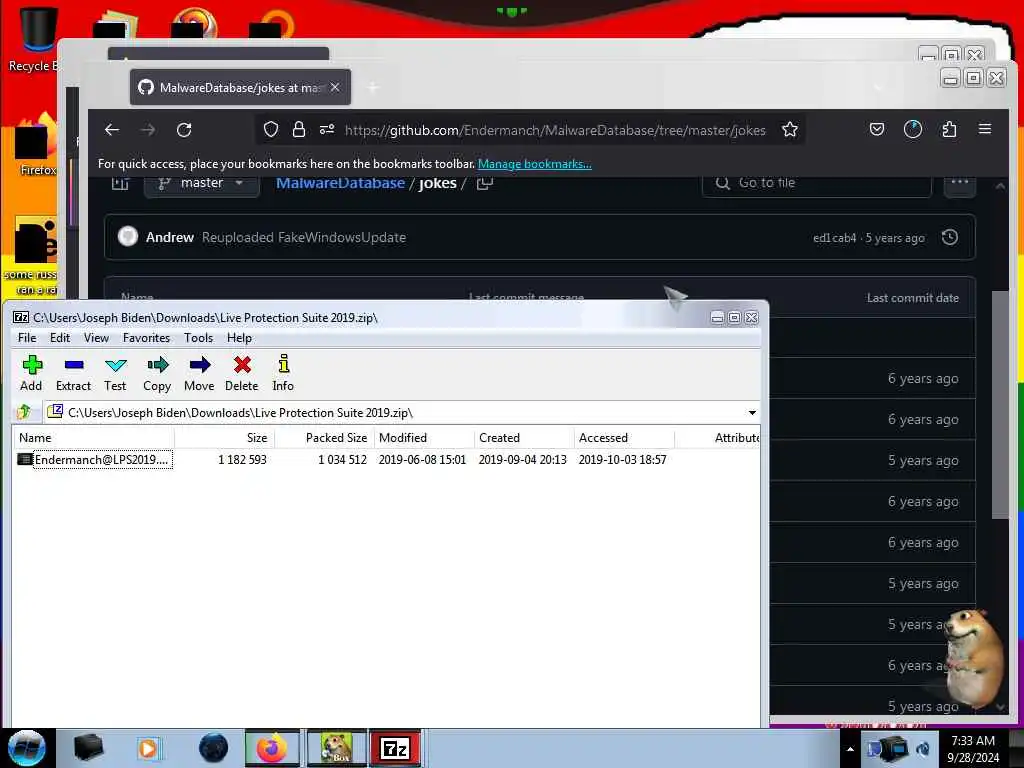Run Test on the archive

(x=115, y=374)
